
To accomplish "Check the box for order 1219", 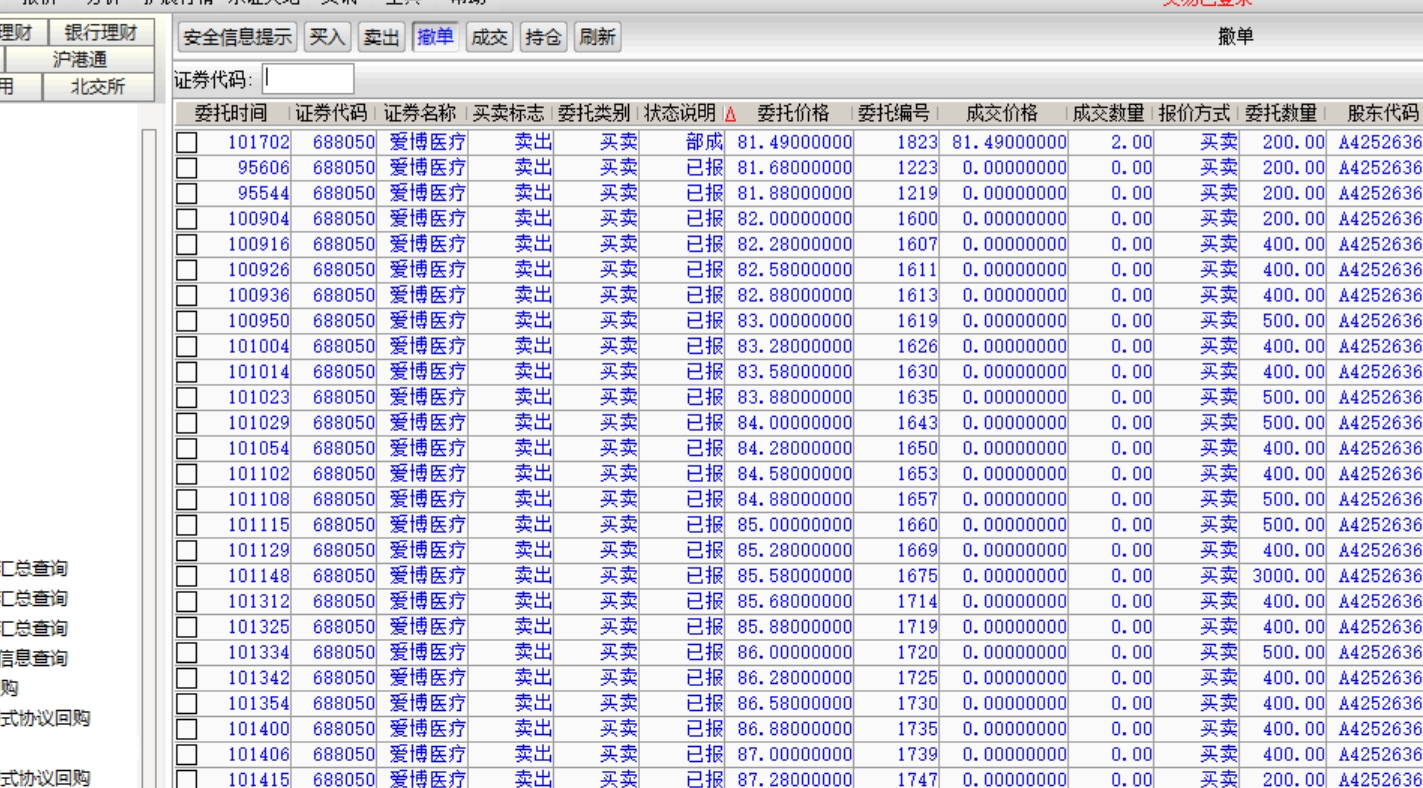I will (187, 193).
